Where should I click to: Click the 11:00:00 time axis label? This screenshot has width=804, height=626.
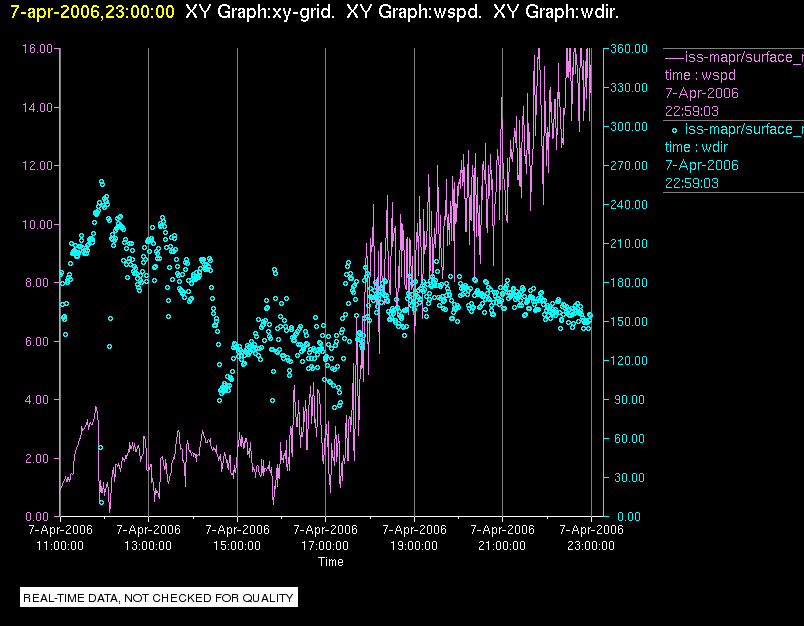[x=60, y=546]
